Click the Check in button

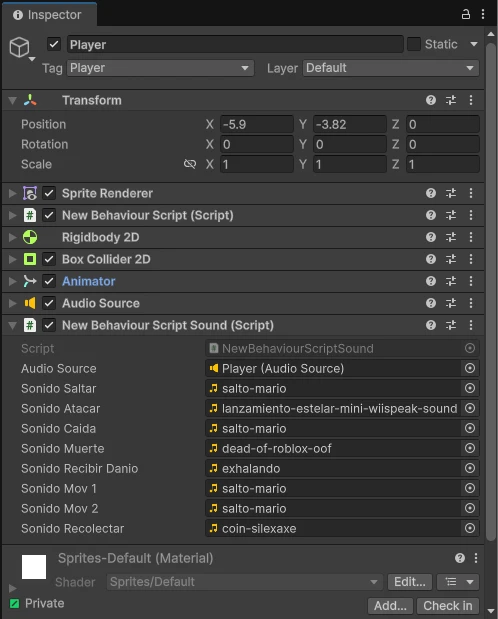(x=447, y=606)
